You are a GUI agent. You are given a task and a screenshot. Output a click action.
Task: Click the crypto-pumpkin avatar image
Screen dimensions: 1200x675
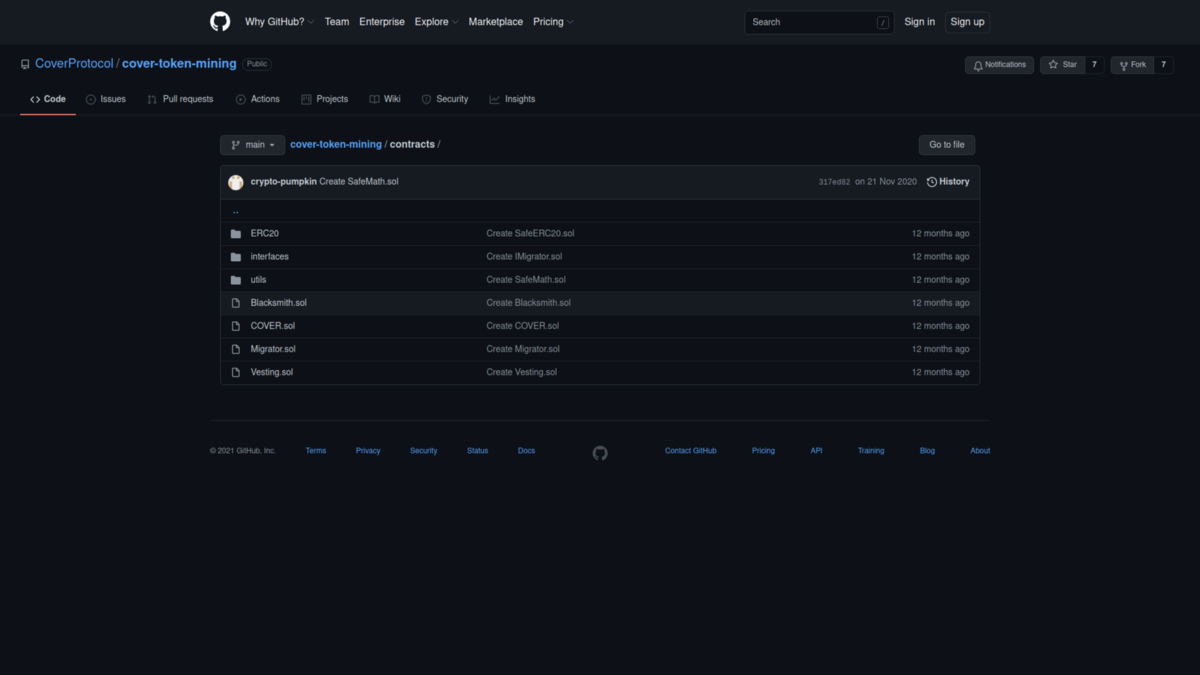point(236,182)
